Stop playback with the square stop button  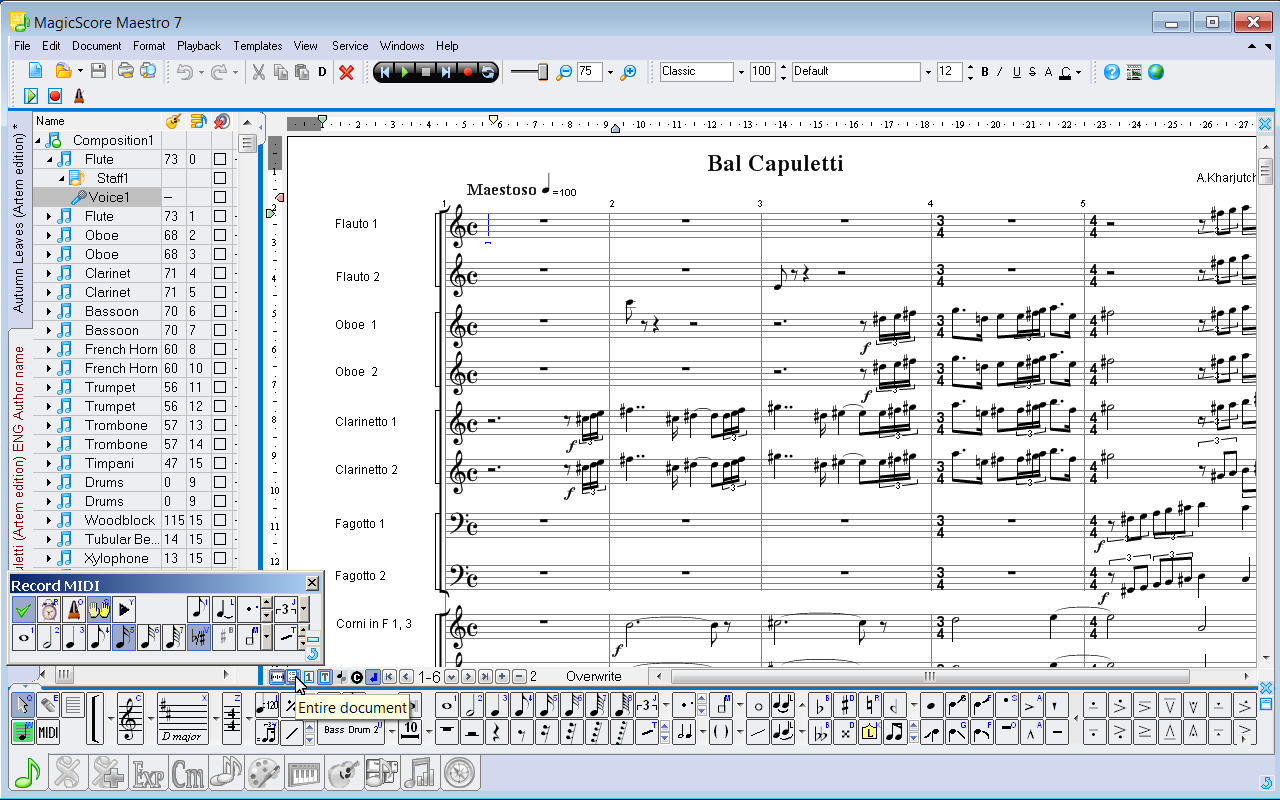pos(425,72)
